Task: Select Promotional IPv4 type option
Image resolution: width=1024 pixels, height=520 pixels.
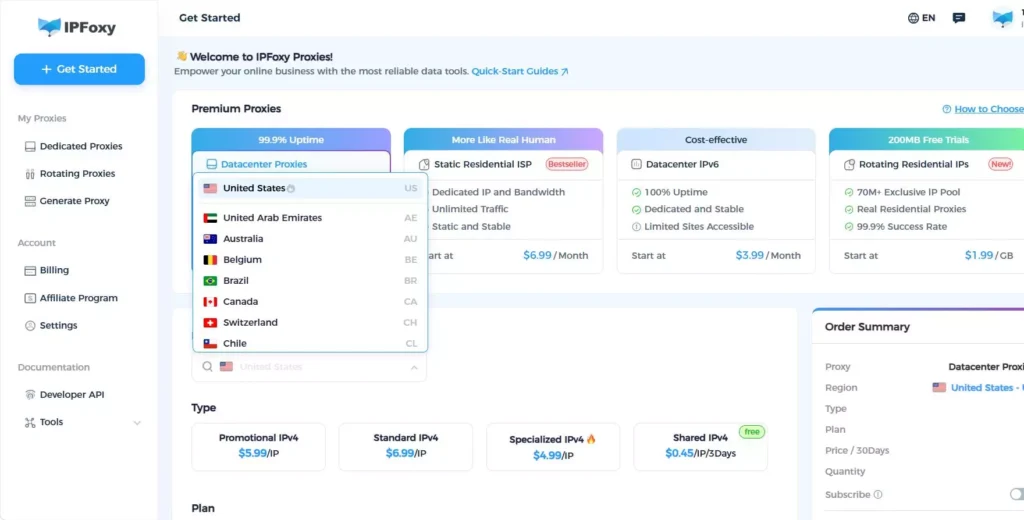Action: click(258, 446)
